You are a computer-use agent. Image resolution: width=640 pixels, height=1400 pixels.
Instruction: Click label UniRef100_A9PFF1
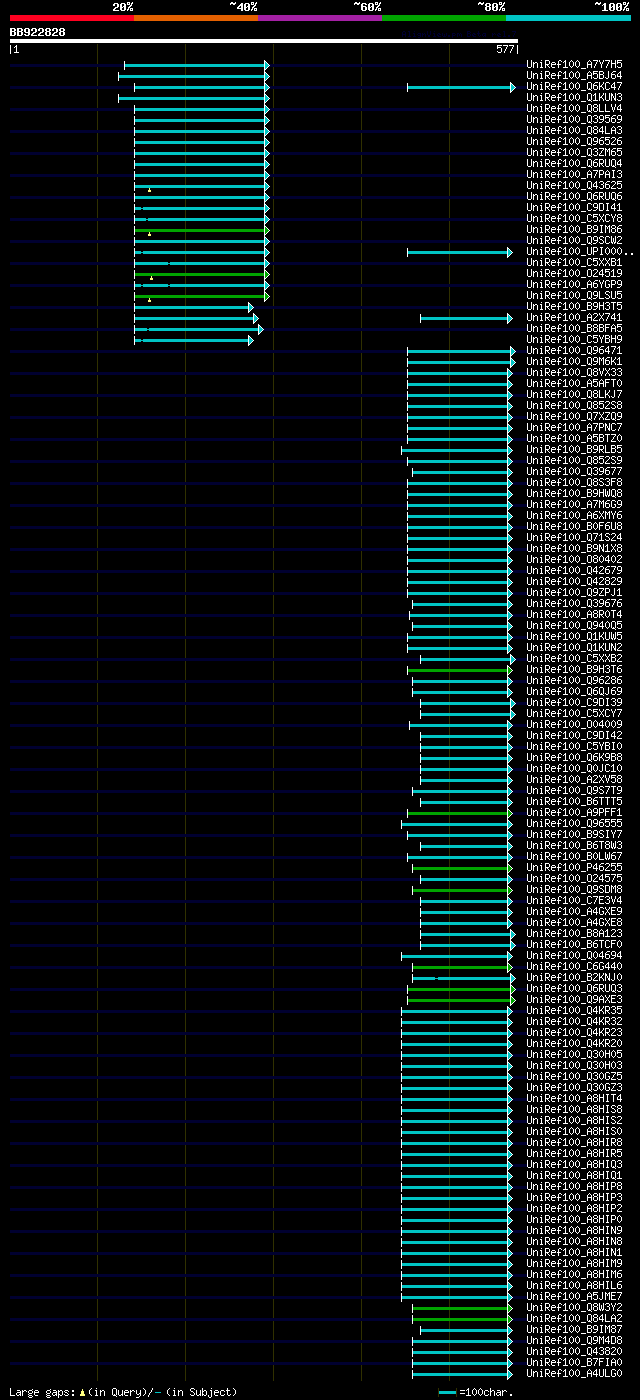click(574, 813)
